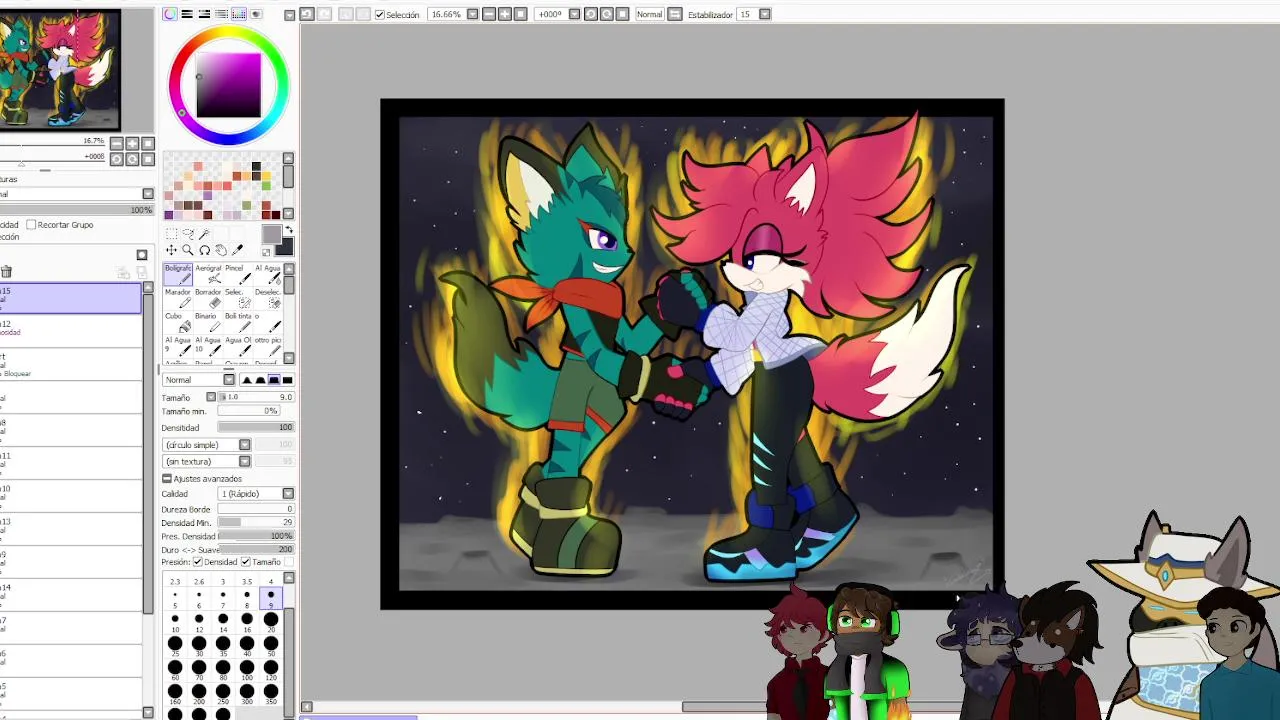Open the zoom percentage dropdown

pos(473,14)
